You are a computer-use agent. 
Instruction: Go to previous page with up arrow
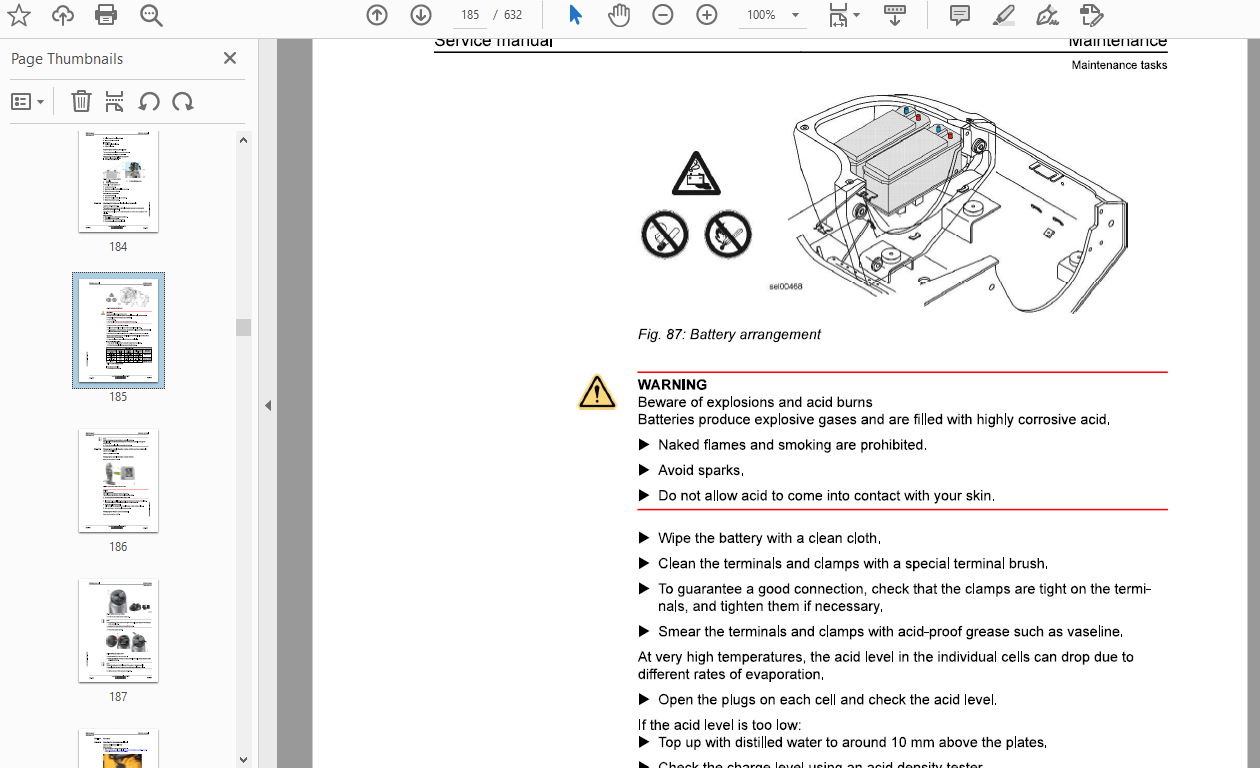377,15
